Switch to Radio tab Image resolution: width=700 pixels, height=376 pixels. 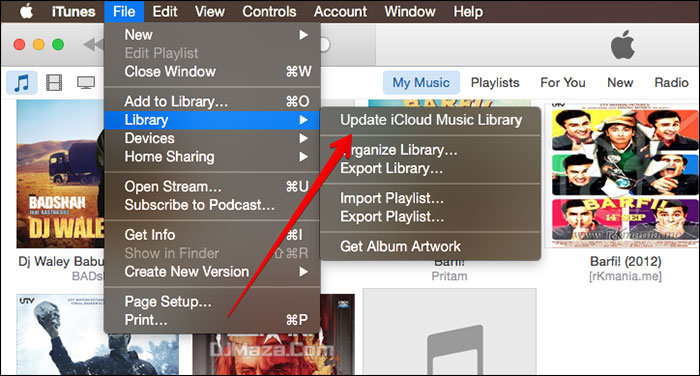pyautogui.click(x=671, y=83)
